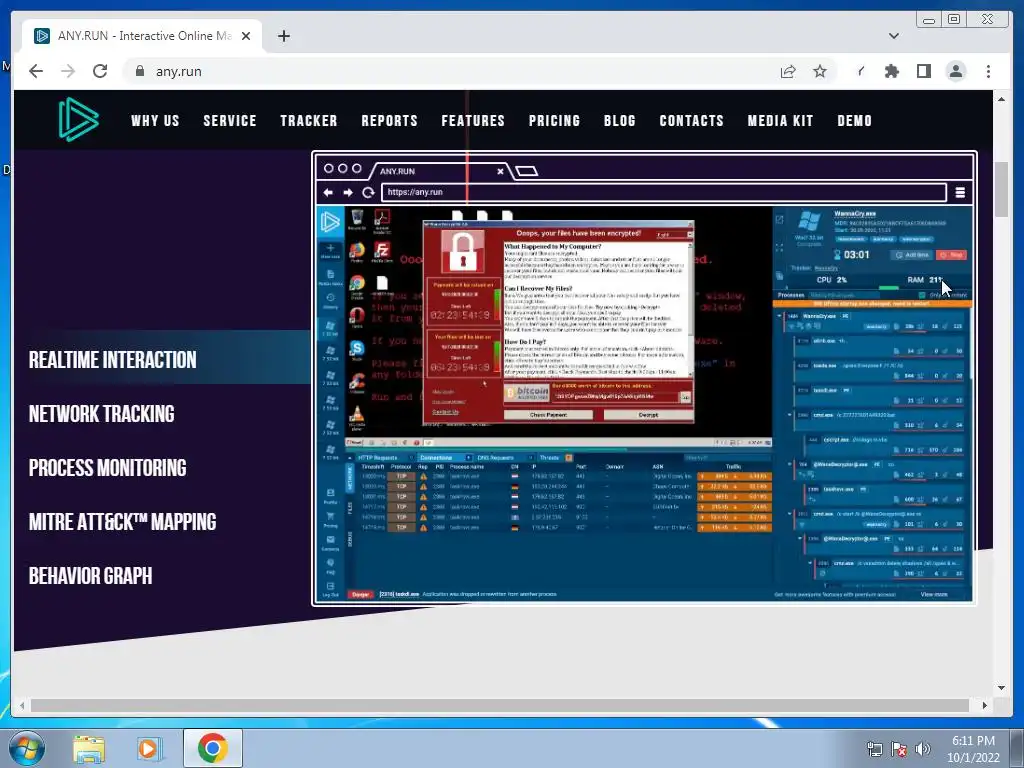Open the Windows Start menu

click(26, 748)
